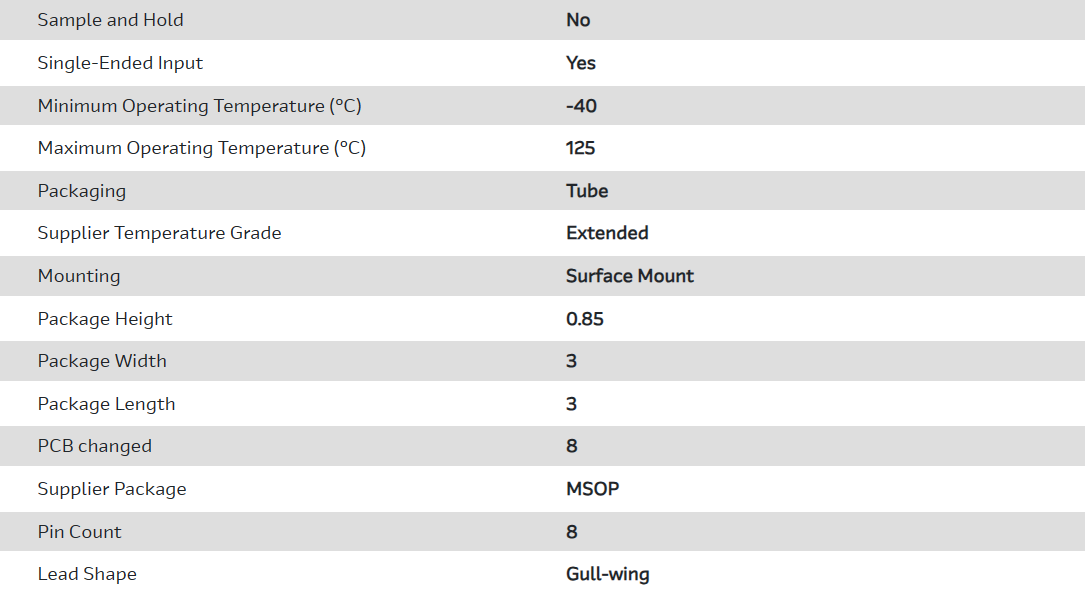Click the "Sample and Hold" label
1085x591 pixels.
pyautogui.click(x=110, y=20)
